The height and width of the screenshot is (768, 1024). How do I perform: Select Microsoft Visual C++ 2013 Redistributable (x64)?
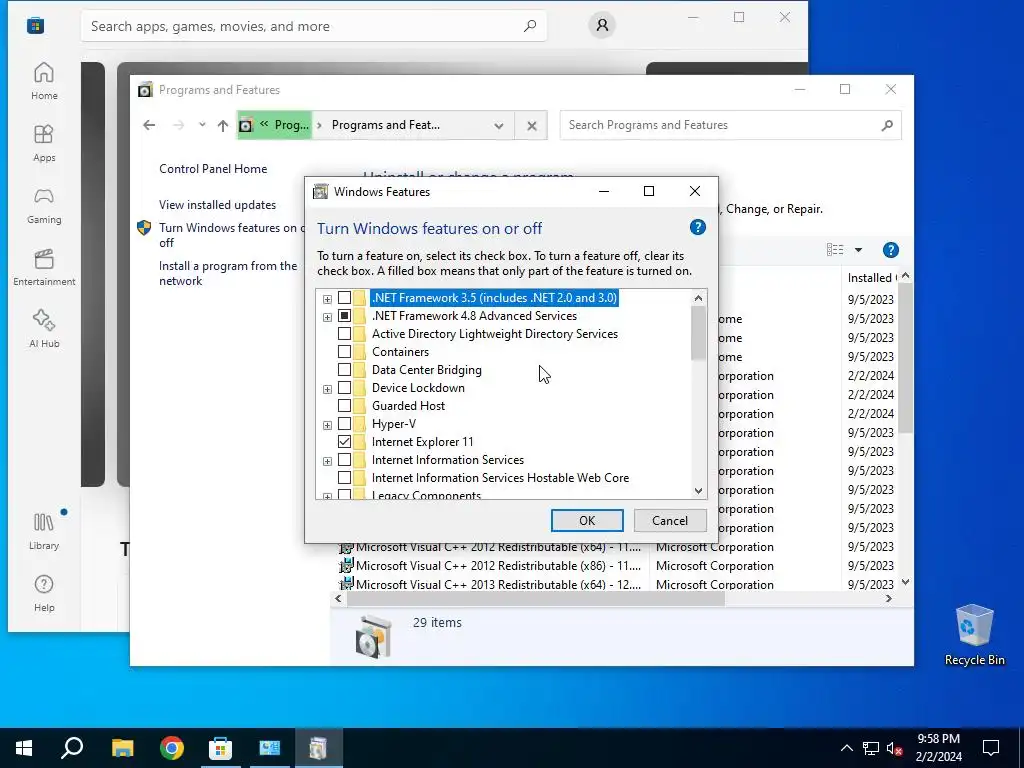tap(498, 584)
